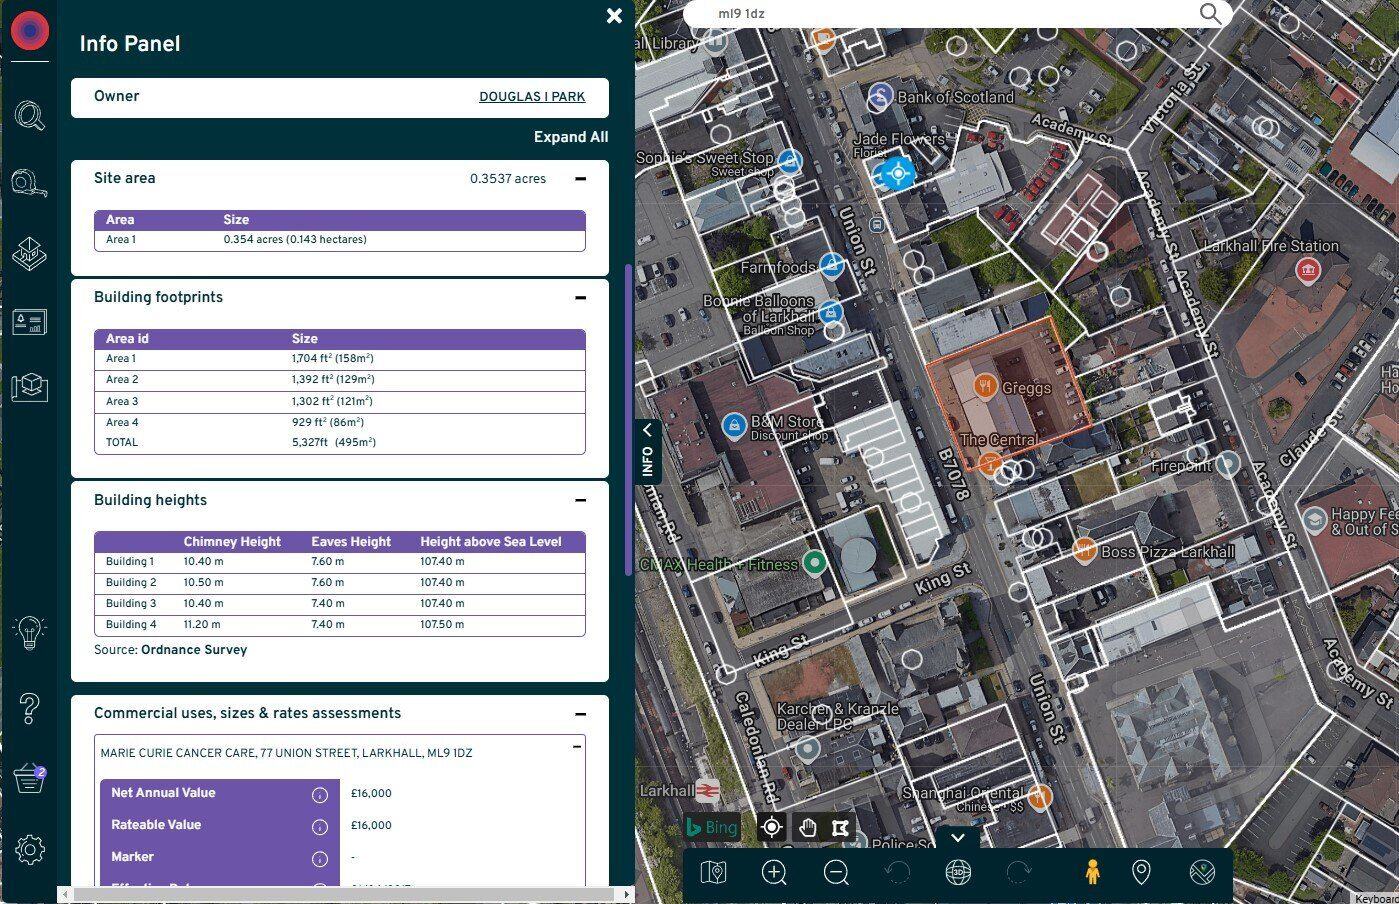Click the locate target crosshair button
The width and height of the screenshot is (1399, 904).
[x=771, y=827]
